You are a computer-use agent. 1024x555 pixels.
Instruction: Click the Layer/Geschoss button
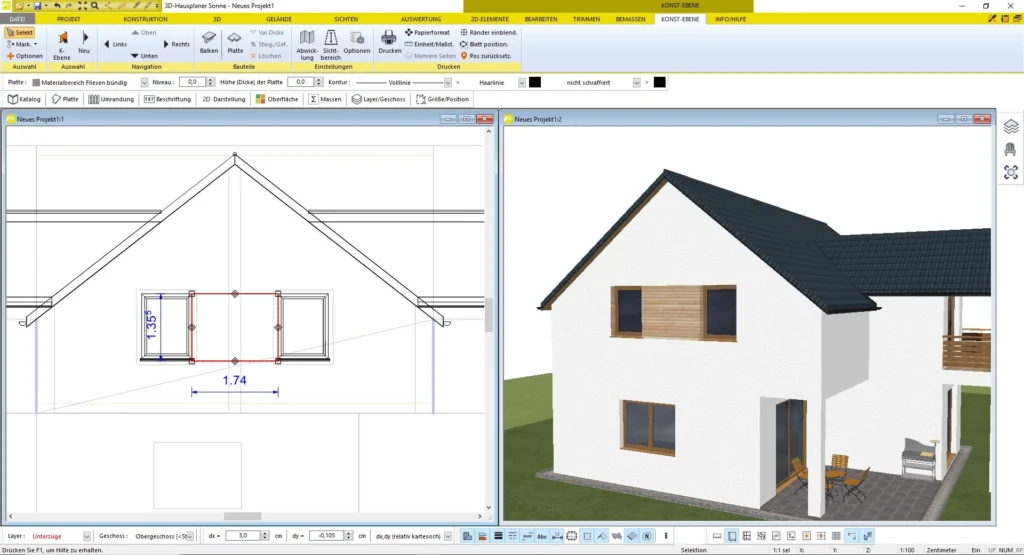click(x=379, y=99)
